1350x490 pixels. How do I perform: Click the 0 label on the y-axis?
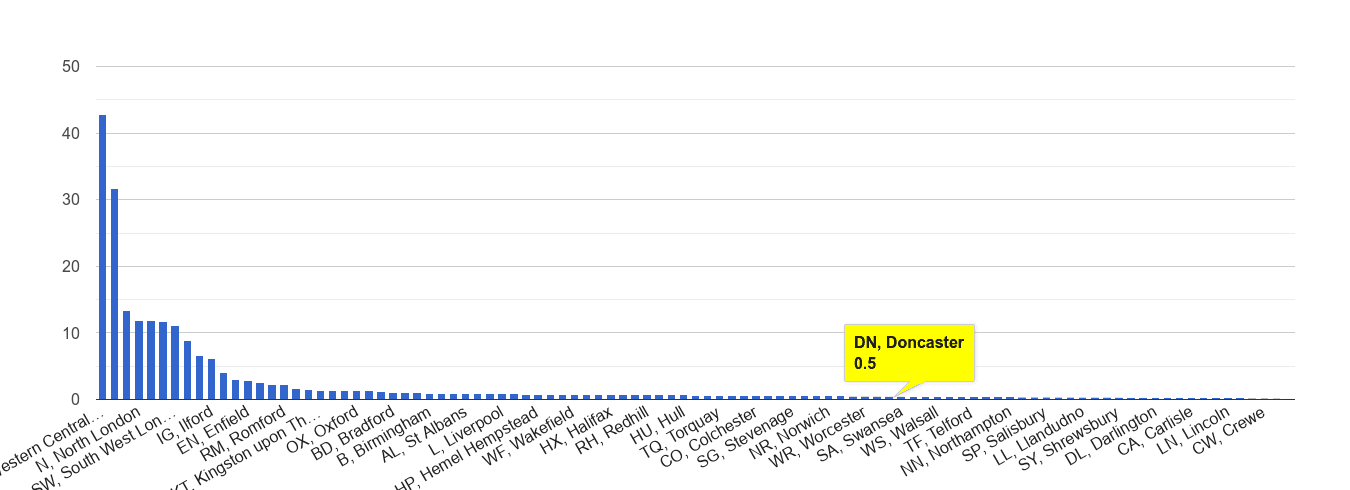(76, 399)
